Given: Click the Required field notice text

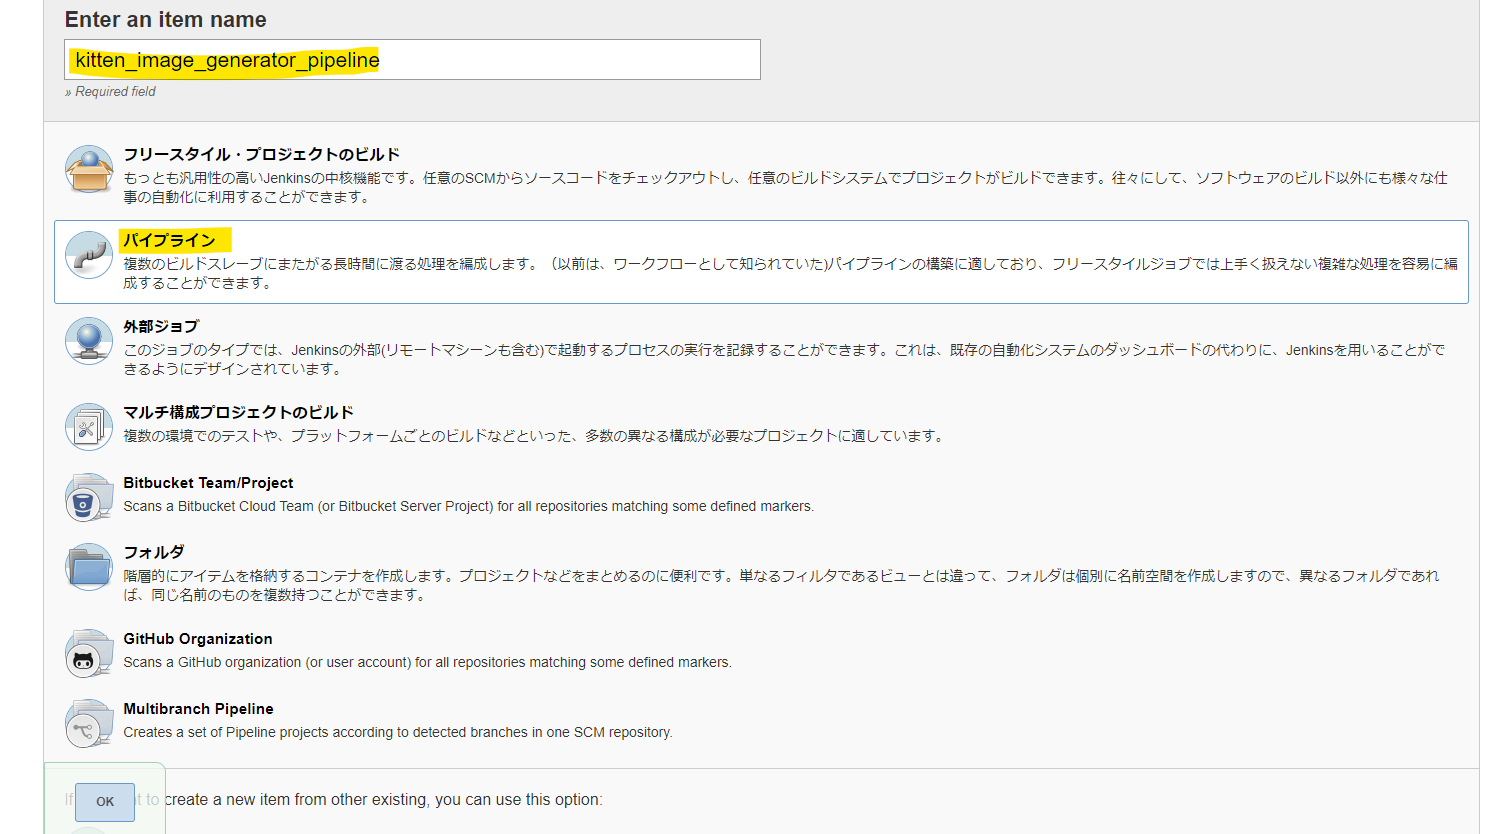Looking at the screenshot, I should point(110,91).
